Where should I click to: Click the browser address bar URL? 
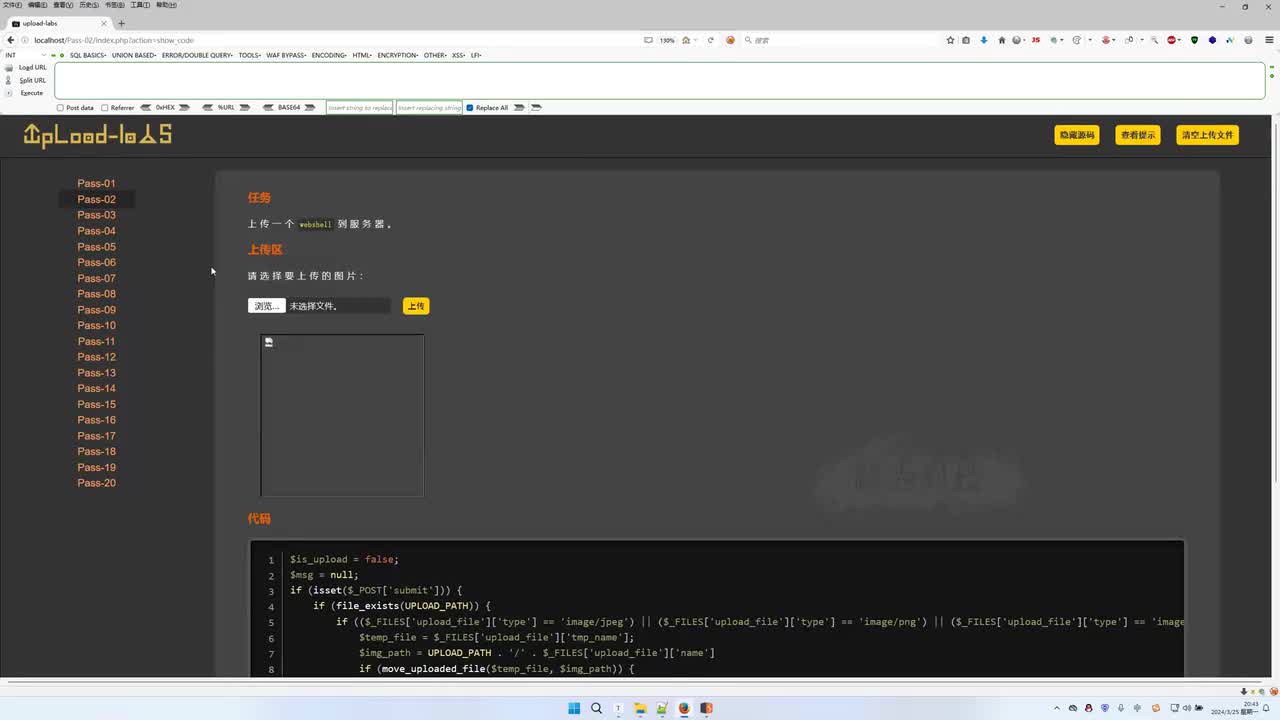click(115, 40)
